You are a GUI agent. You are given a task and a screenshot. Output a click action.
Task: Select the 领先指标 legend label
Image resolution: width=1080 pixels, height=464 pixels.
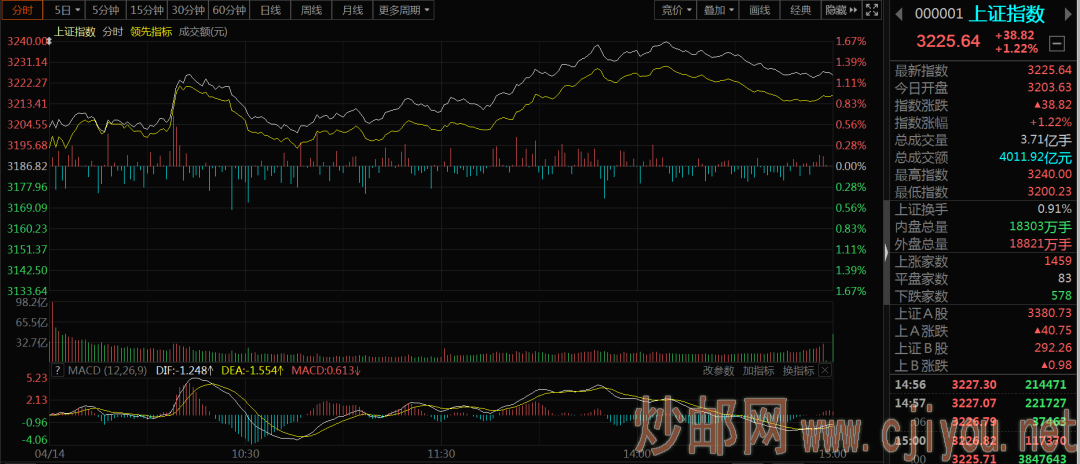pos(151,32)
